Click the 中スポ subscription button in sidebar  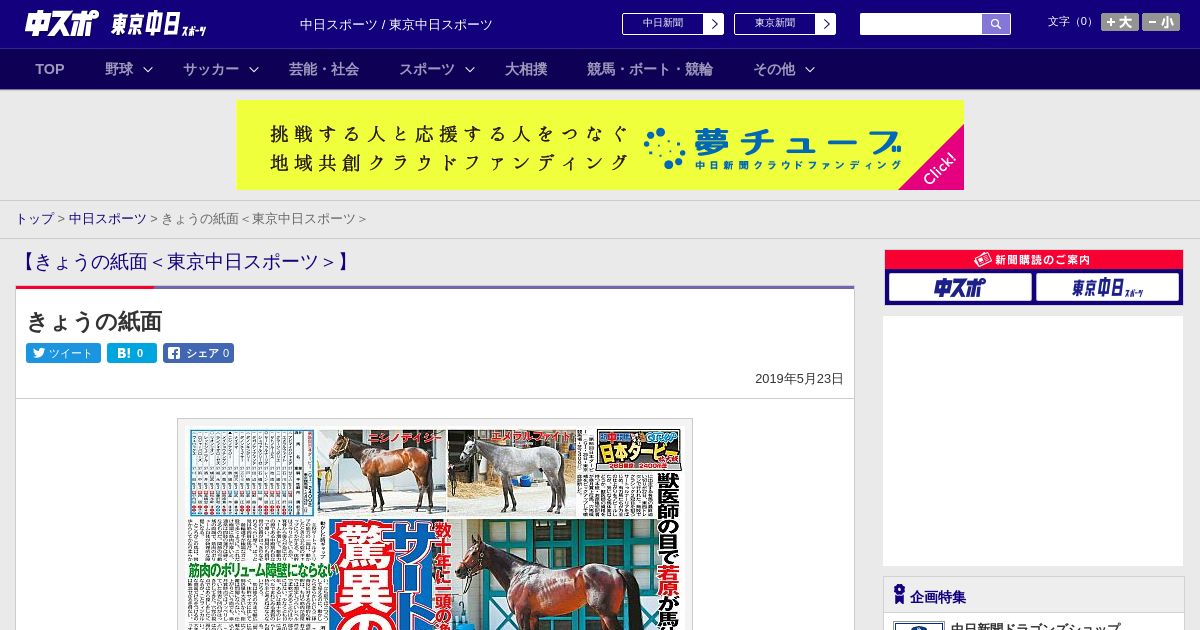[960, 288]
